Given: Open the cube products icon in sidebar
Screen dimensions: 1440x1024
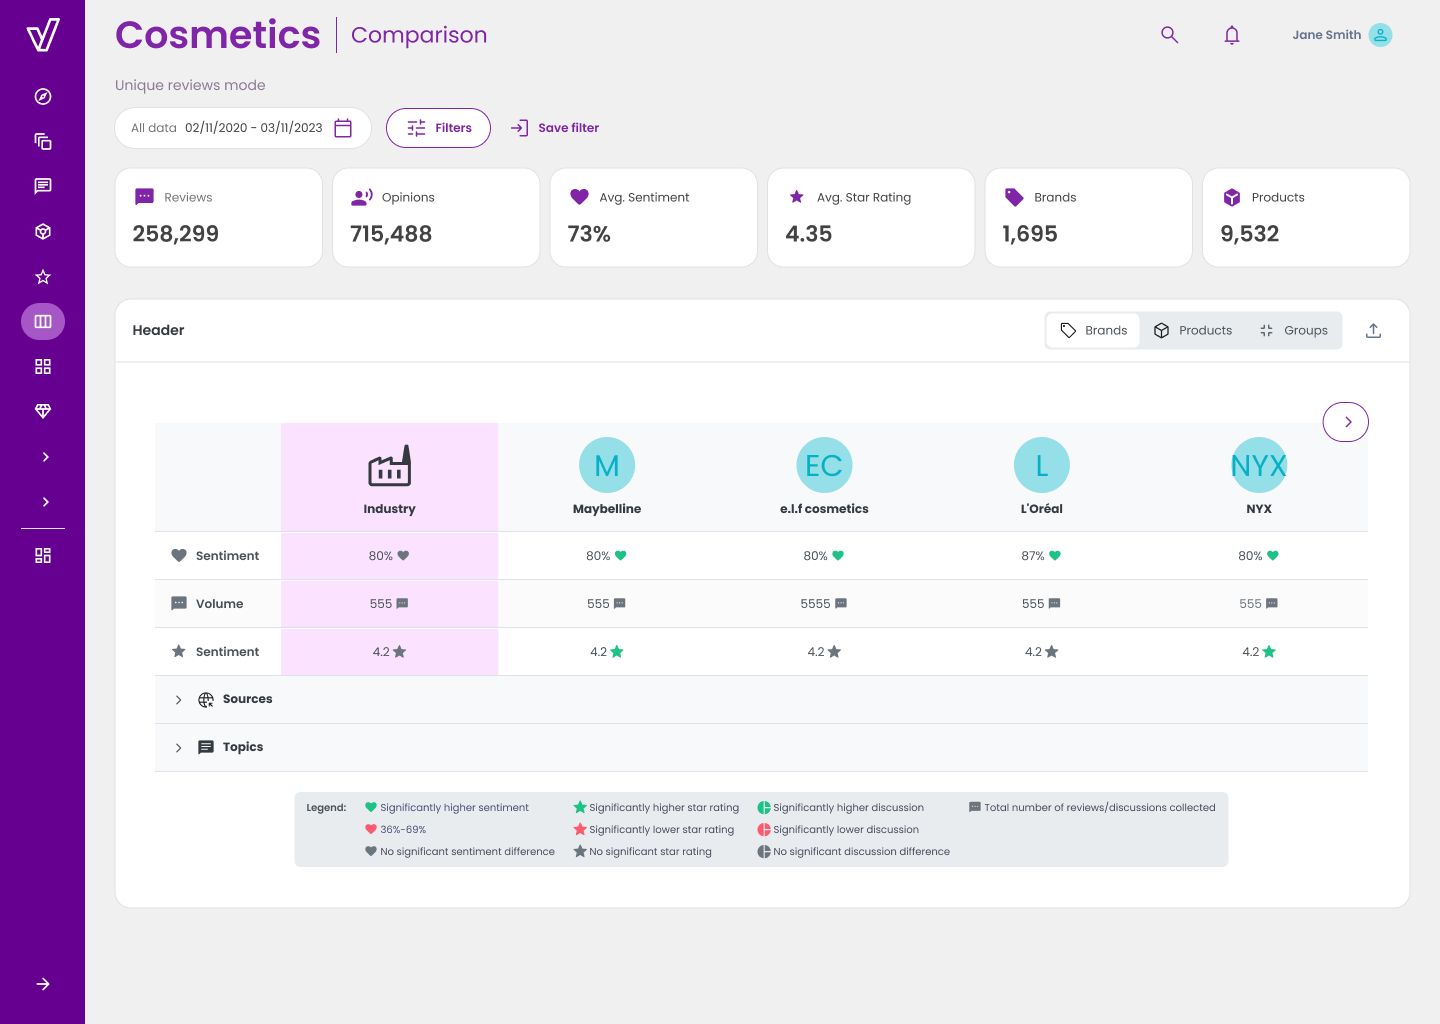Looking at the screenshot, I should (43, 231).
